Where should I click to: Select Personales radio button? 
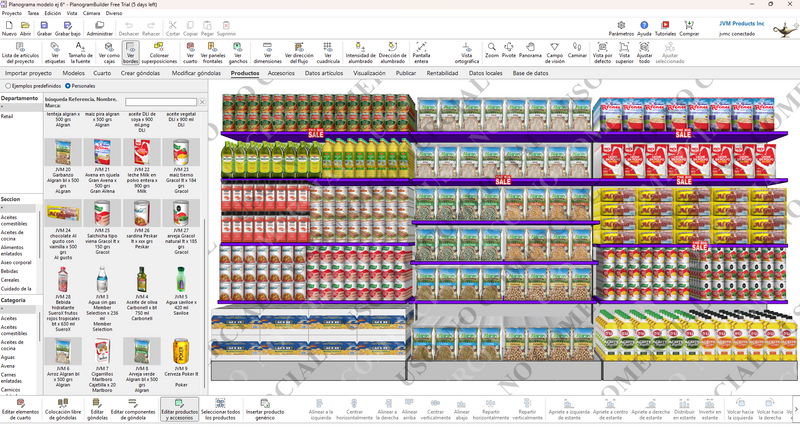click(68, 86)
